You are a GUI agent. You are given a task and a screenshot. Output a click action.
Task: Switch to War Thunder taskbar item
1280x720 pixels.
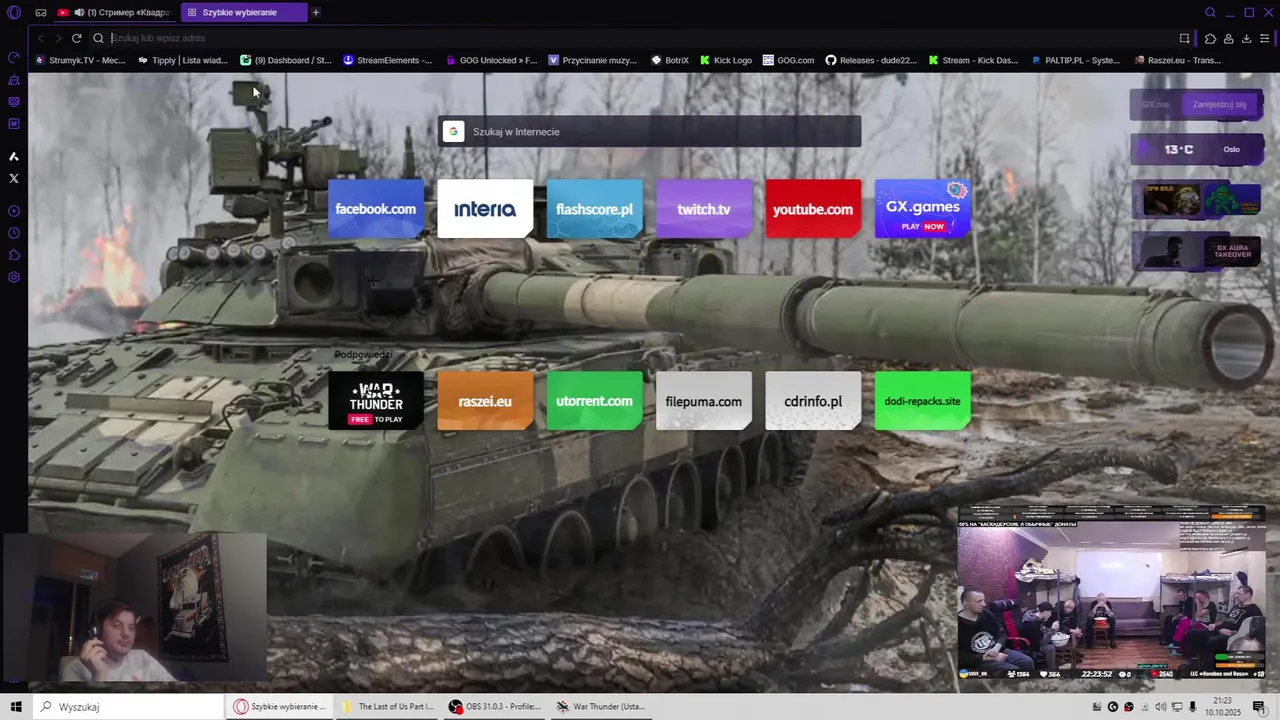pos(602,706)
